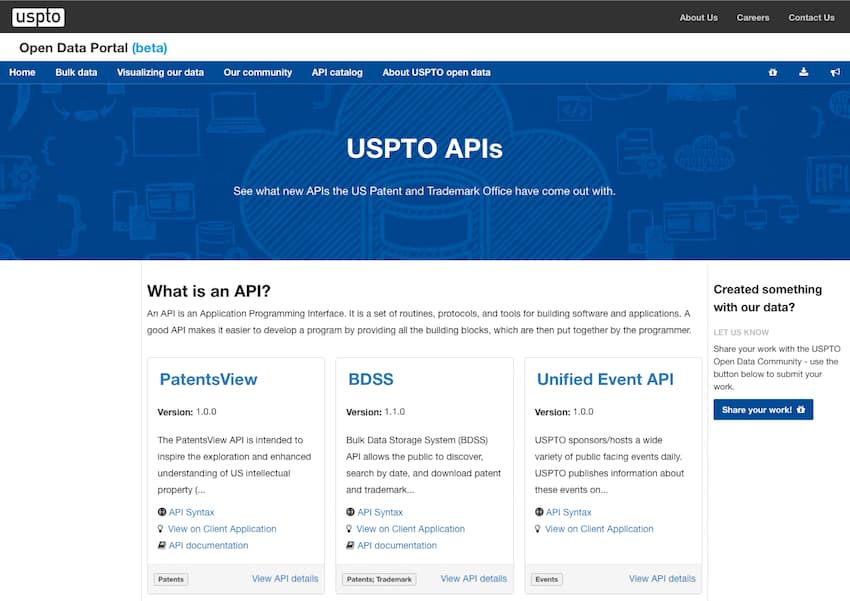Open the Careers link in the top bar
This screenshot has width=850, height=601.
(x=753, y=17)
